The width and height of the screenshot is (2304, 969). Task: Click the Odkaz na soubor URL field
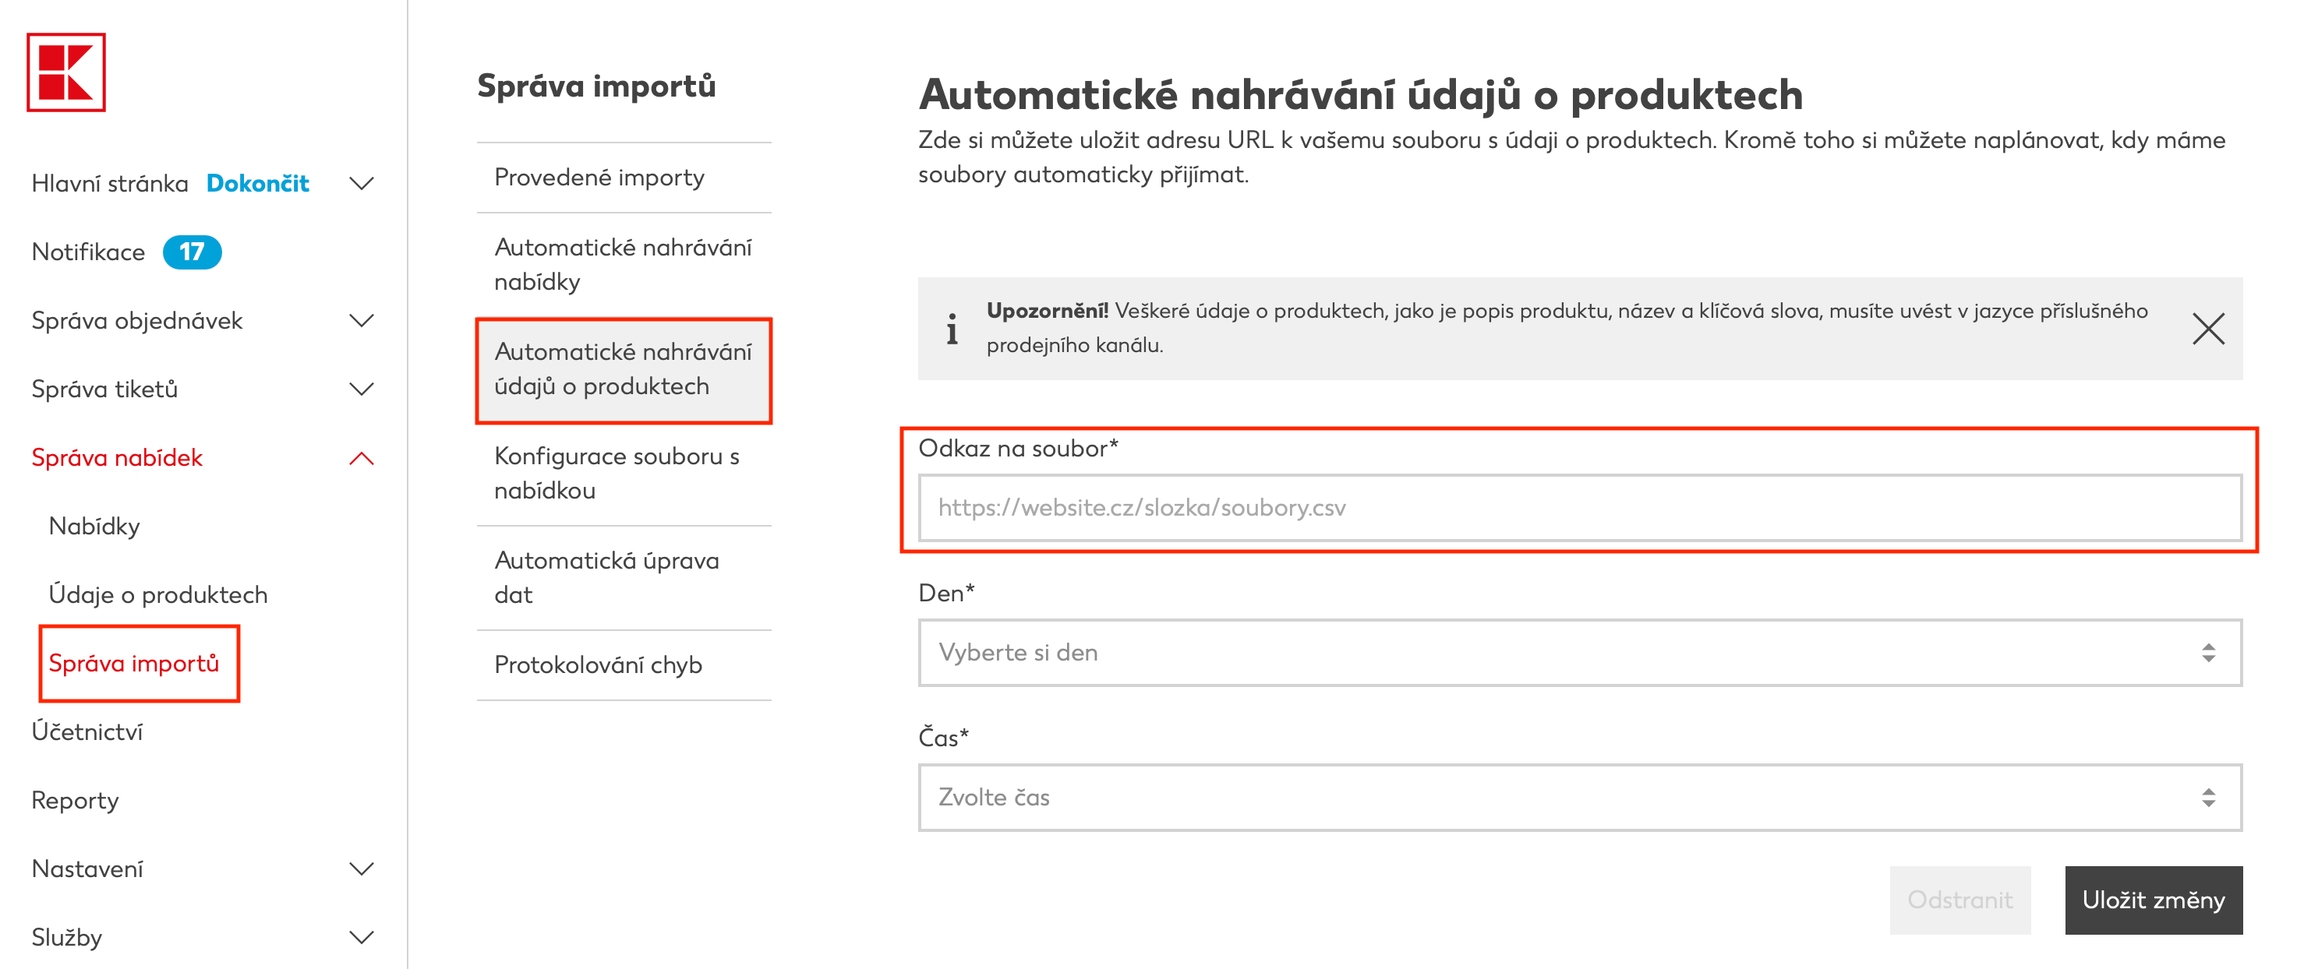click(x=1579, y=508)
